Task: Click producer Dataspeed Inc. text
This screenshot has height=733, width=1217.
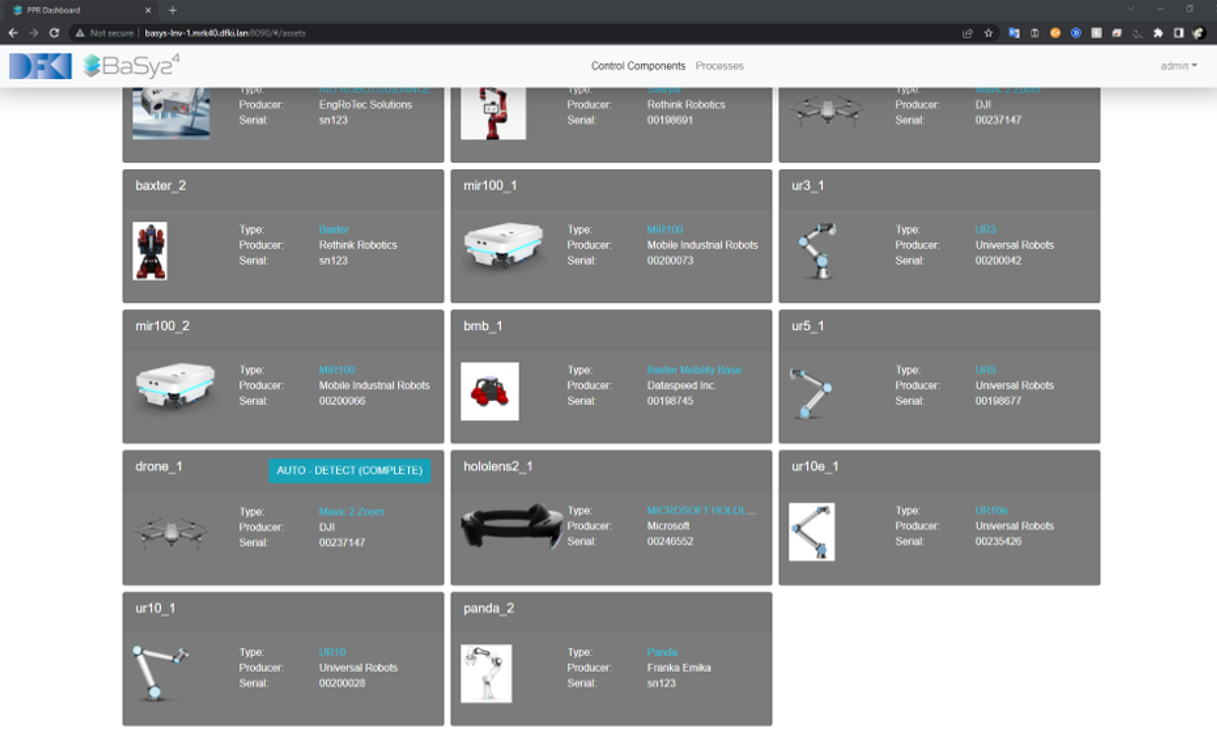Action: [x=682, y=385]
